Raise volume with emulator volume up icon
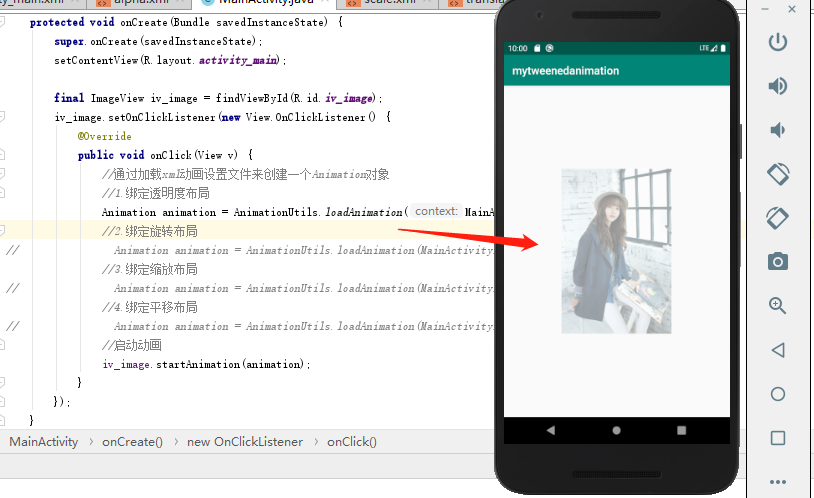The image size is (814, 498). tap(778, 86)
